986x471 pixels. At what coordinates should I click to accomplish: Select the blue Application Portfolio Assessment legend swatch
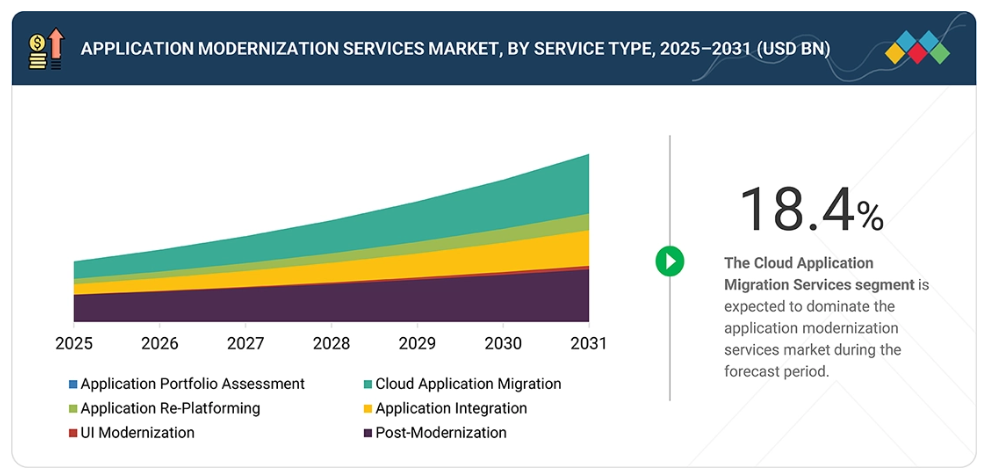point(73,384)
